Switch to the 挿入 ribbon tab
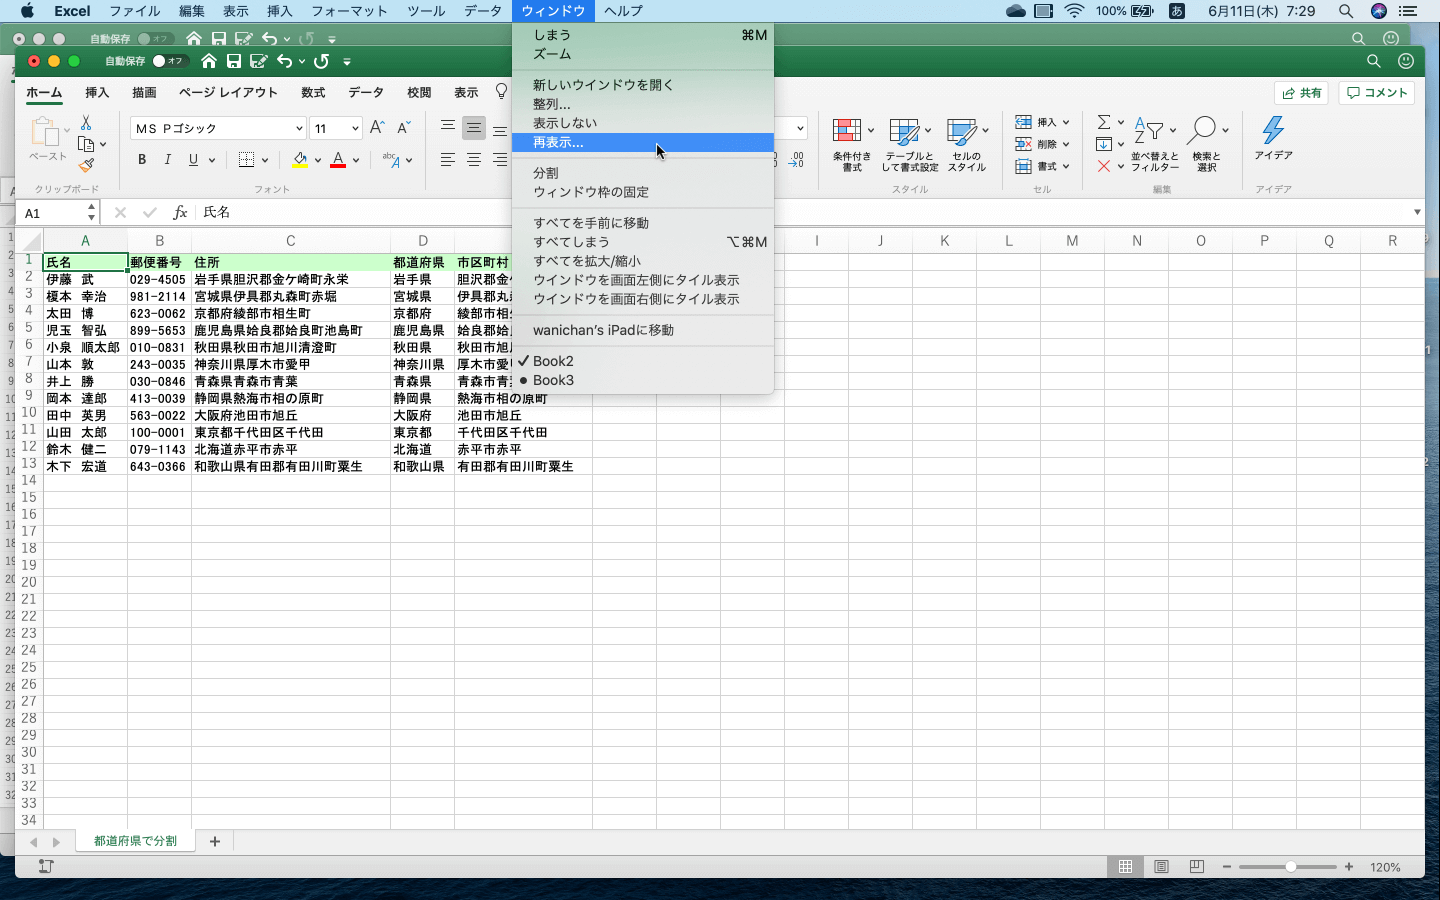Viewport: 1440px width, 900px height. point(98,92)
